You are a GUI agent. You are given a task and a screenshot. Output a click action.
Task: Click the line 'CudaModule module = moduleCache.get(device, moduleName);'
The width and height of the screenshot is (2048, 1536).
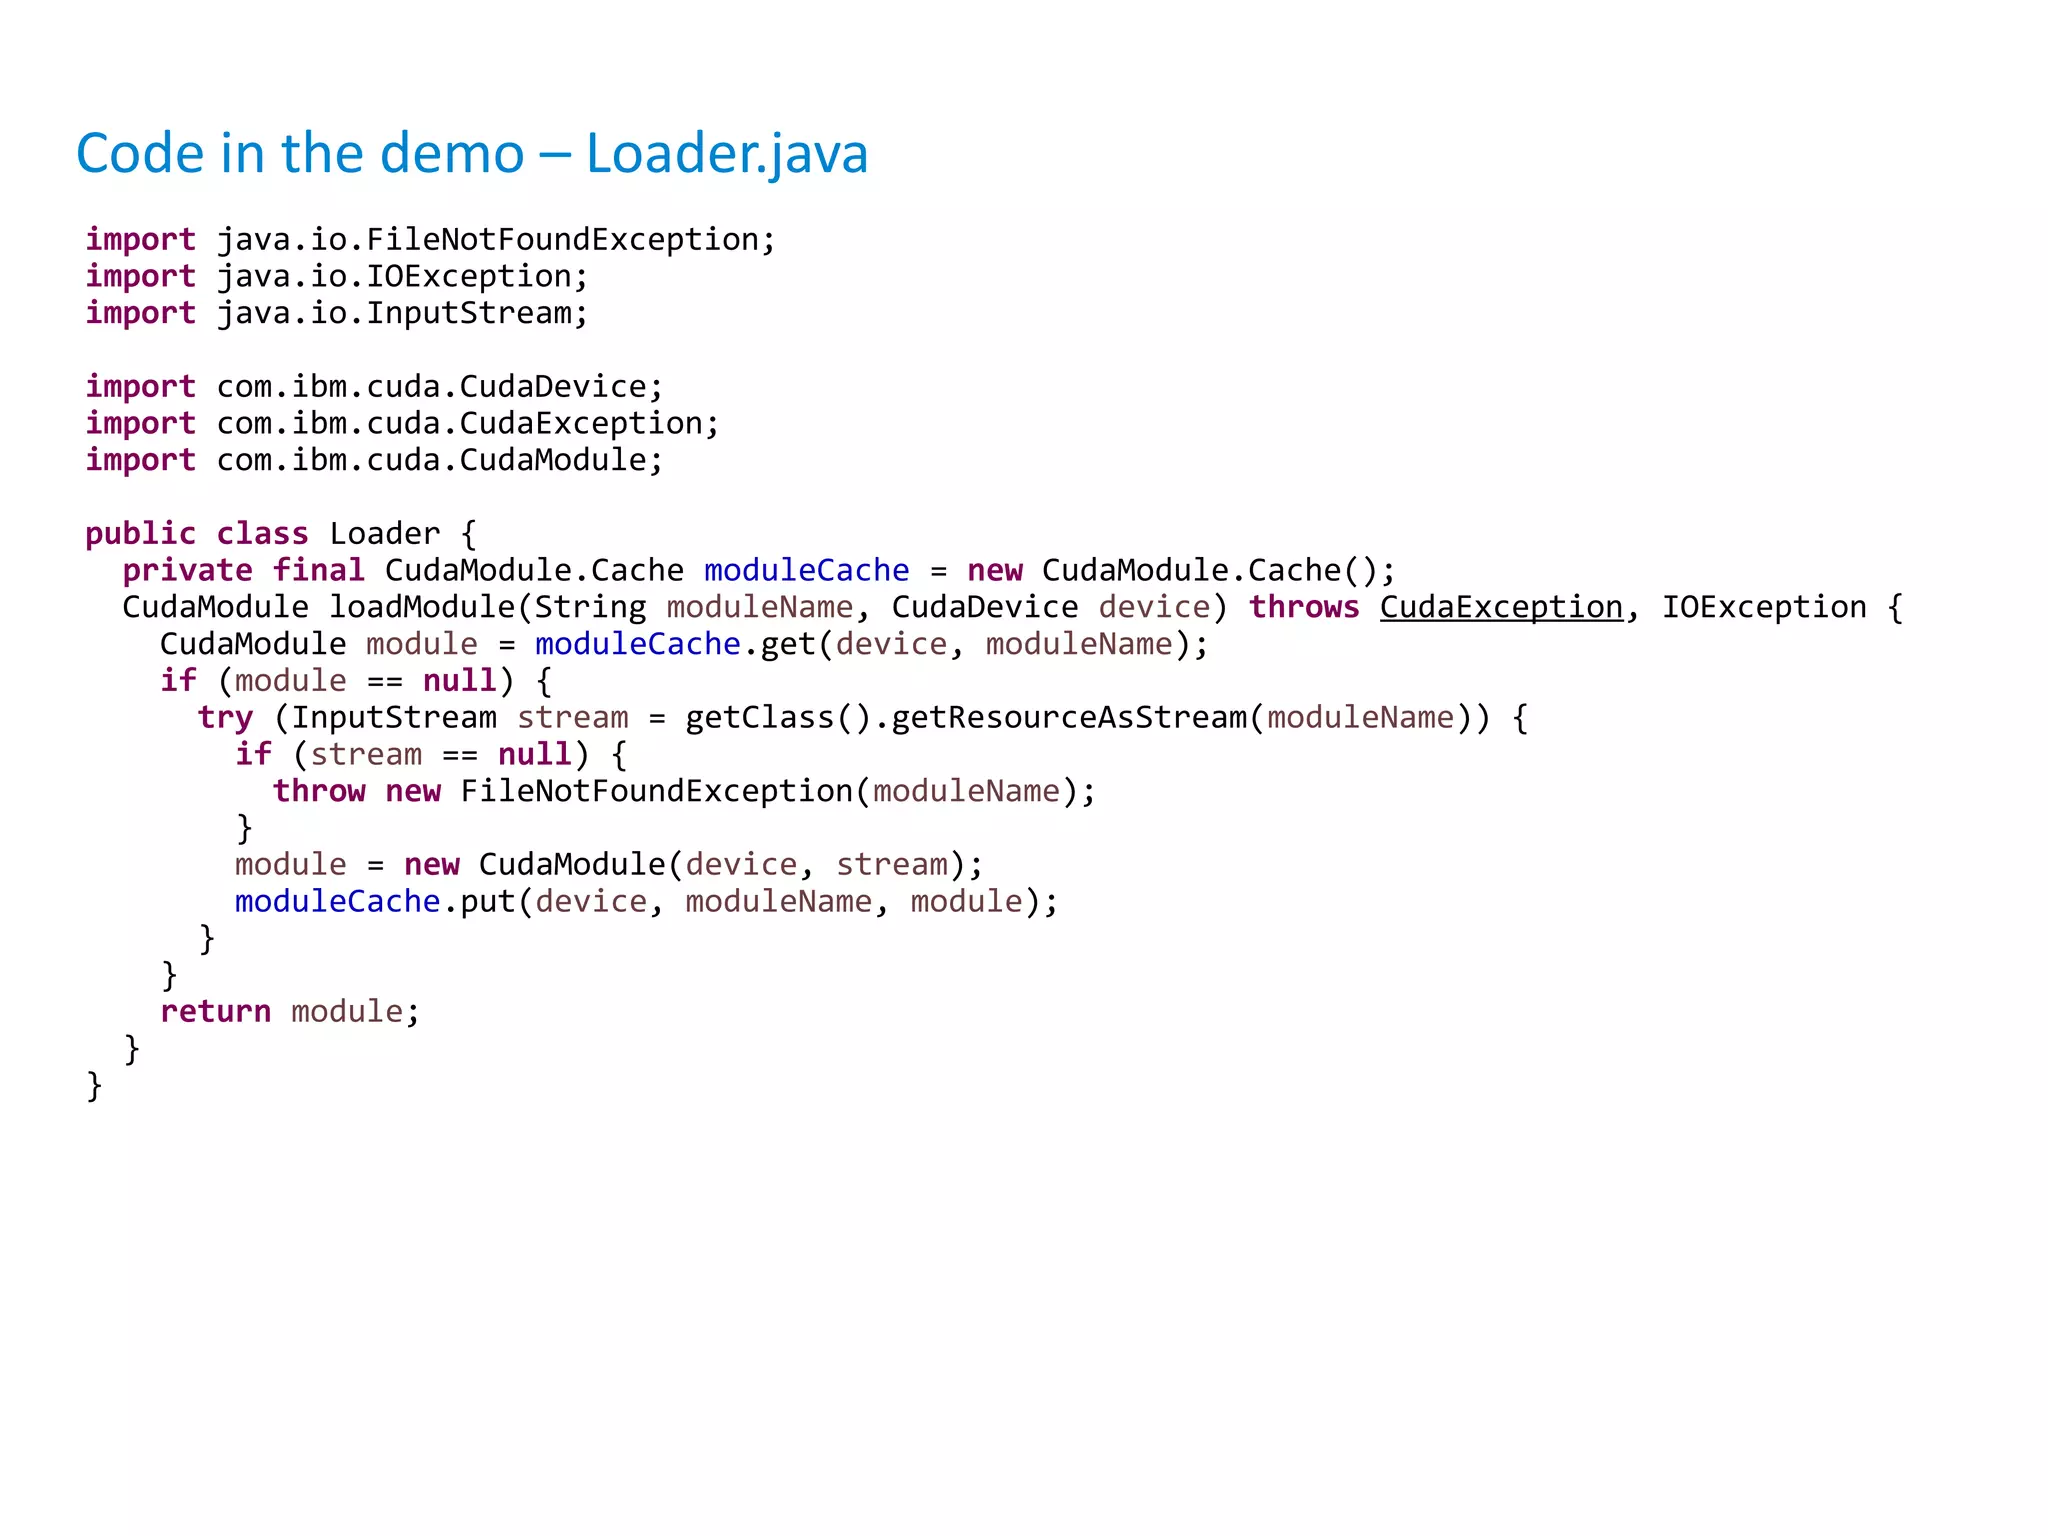point(684,645)
